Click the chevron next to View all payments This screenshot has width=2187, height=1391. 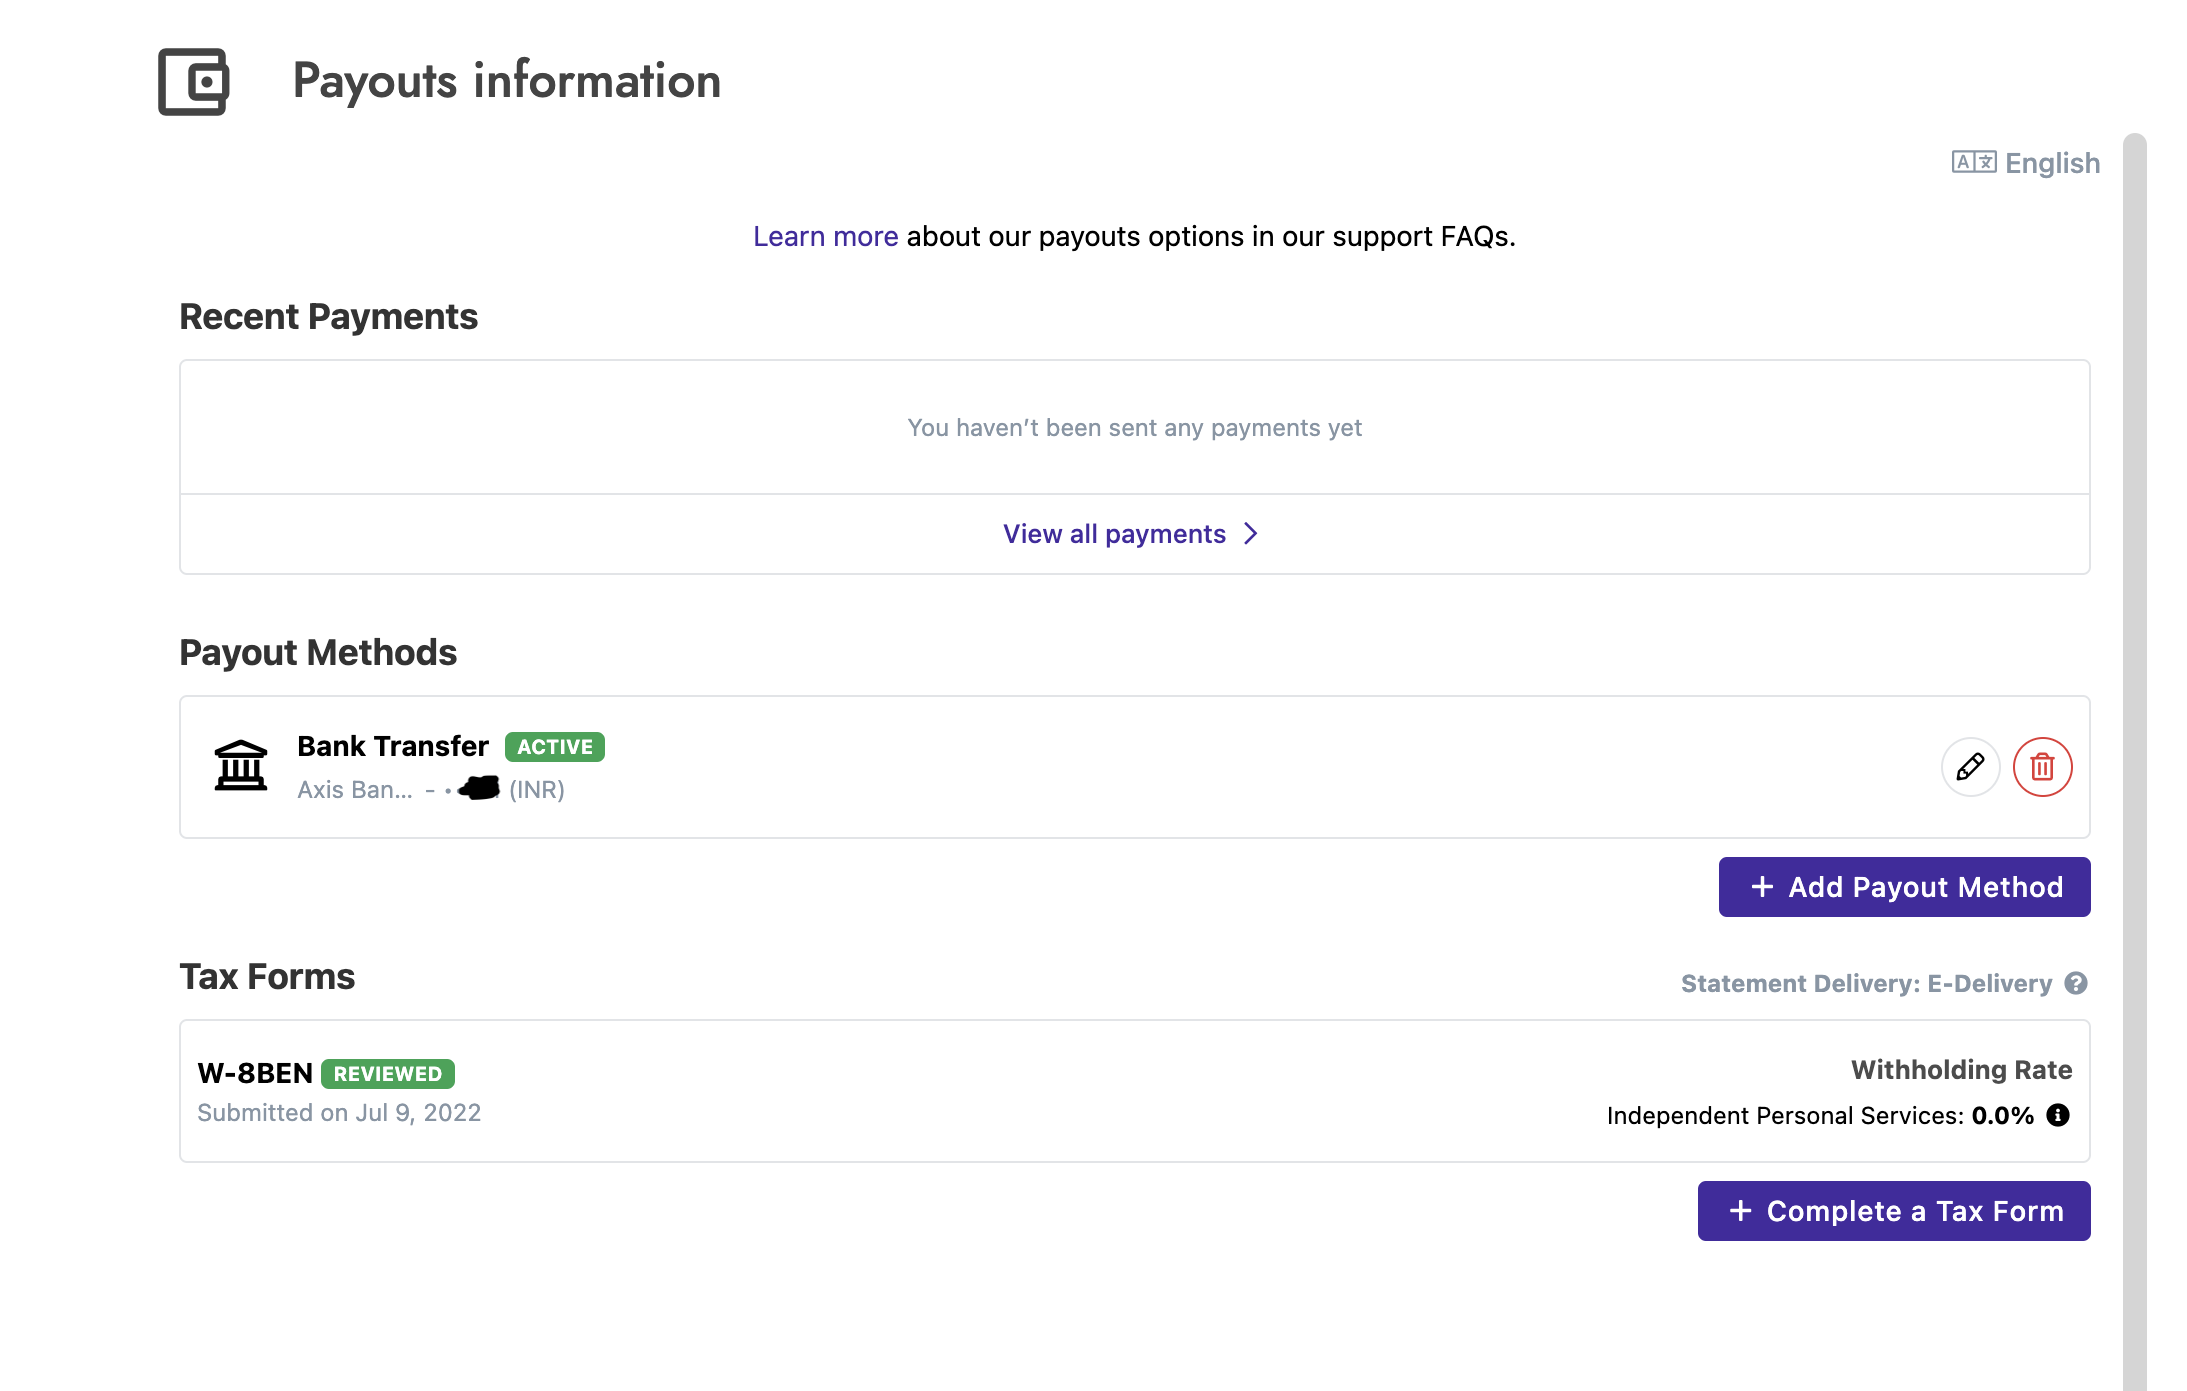1250,534
